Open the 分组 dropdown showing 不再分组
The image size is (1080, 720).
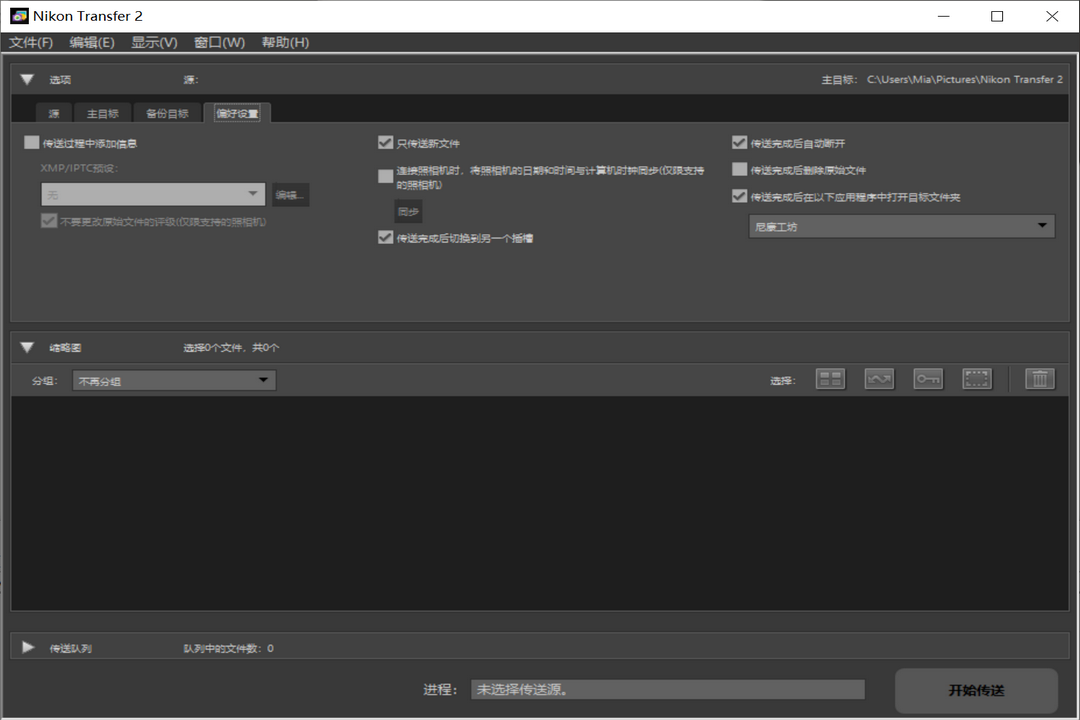(x=174, y=380)
